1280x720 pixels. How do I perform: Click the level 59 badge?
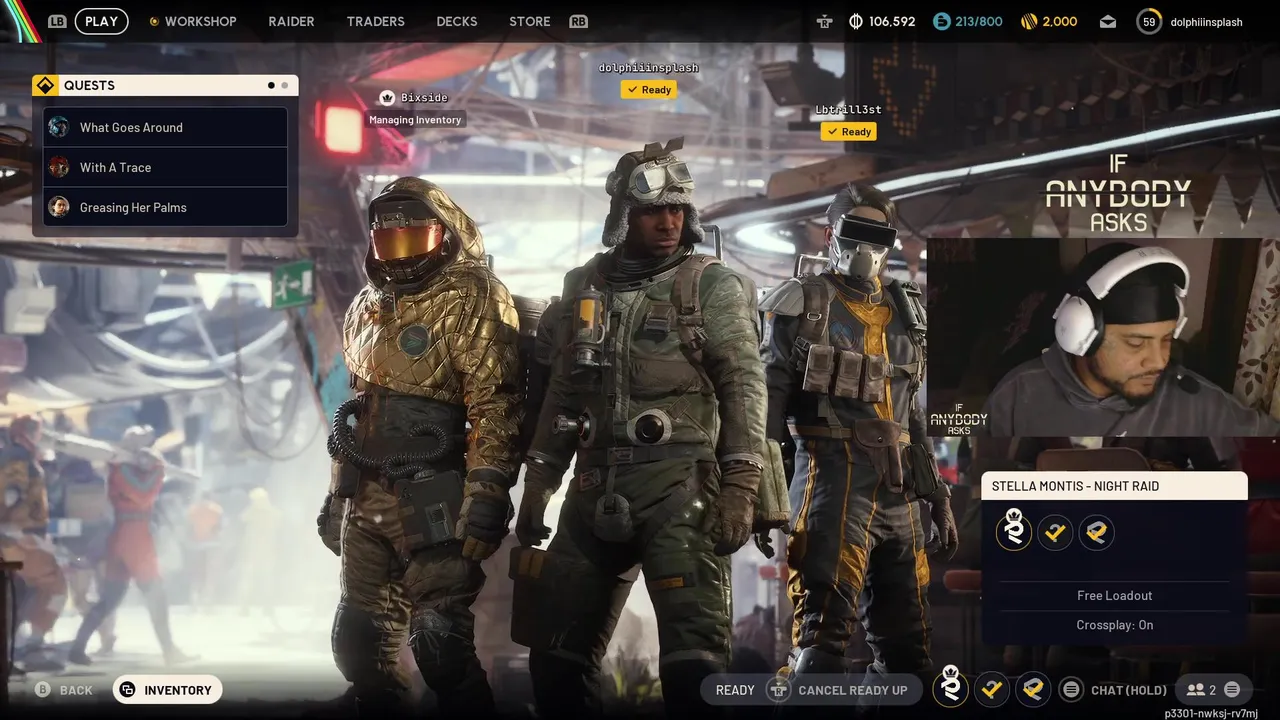1149,21
